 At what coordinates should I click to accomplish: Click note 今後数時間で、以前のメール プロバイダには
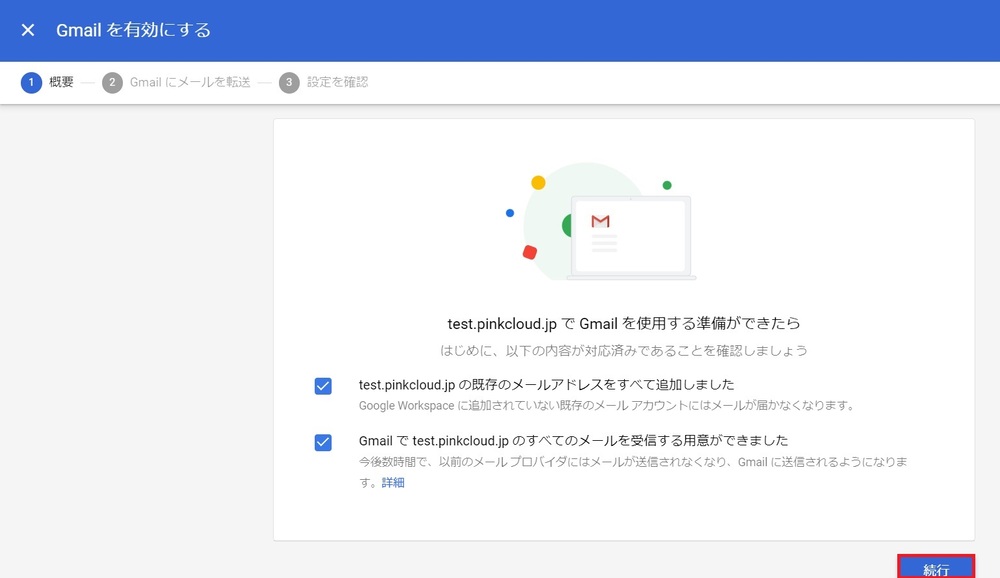click(x=633, y=471)
